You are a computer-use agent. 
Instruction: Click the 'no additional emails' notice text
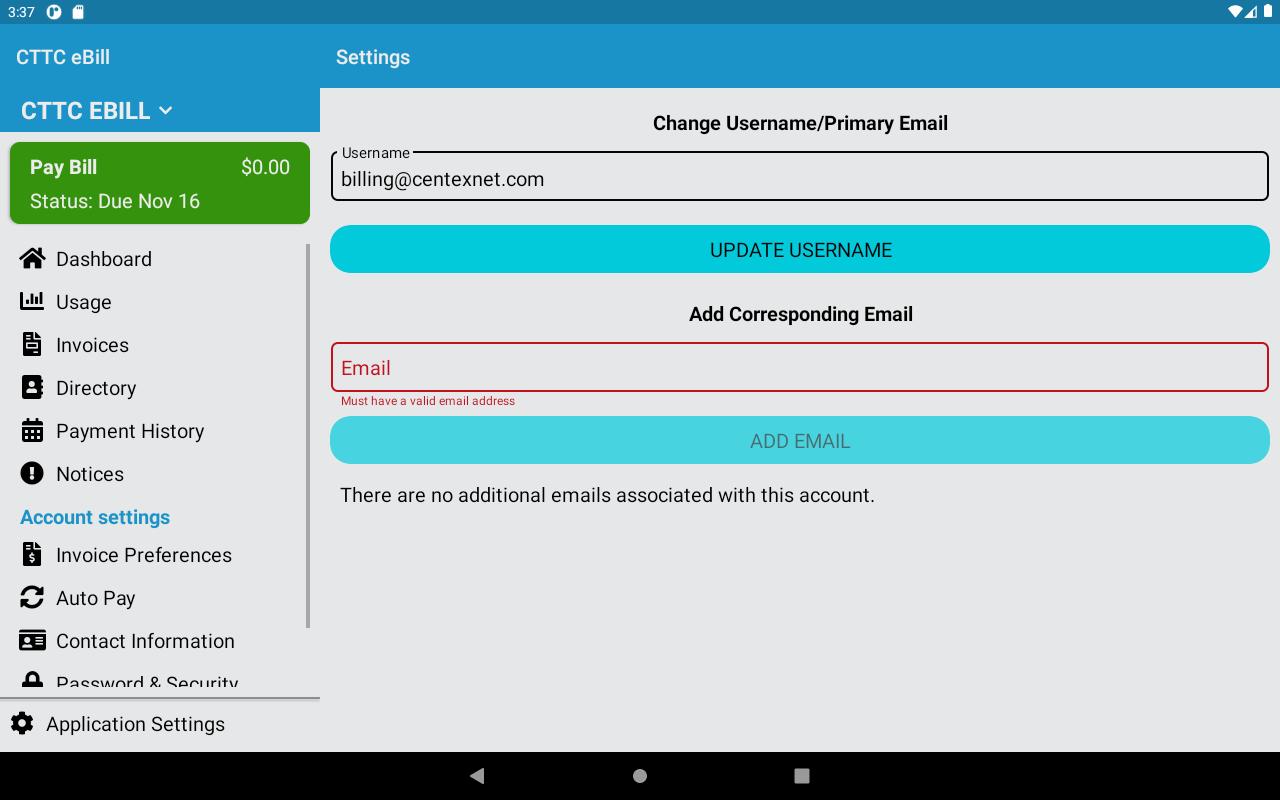coord(607,495)
